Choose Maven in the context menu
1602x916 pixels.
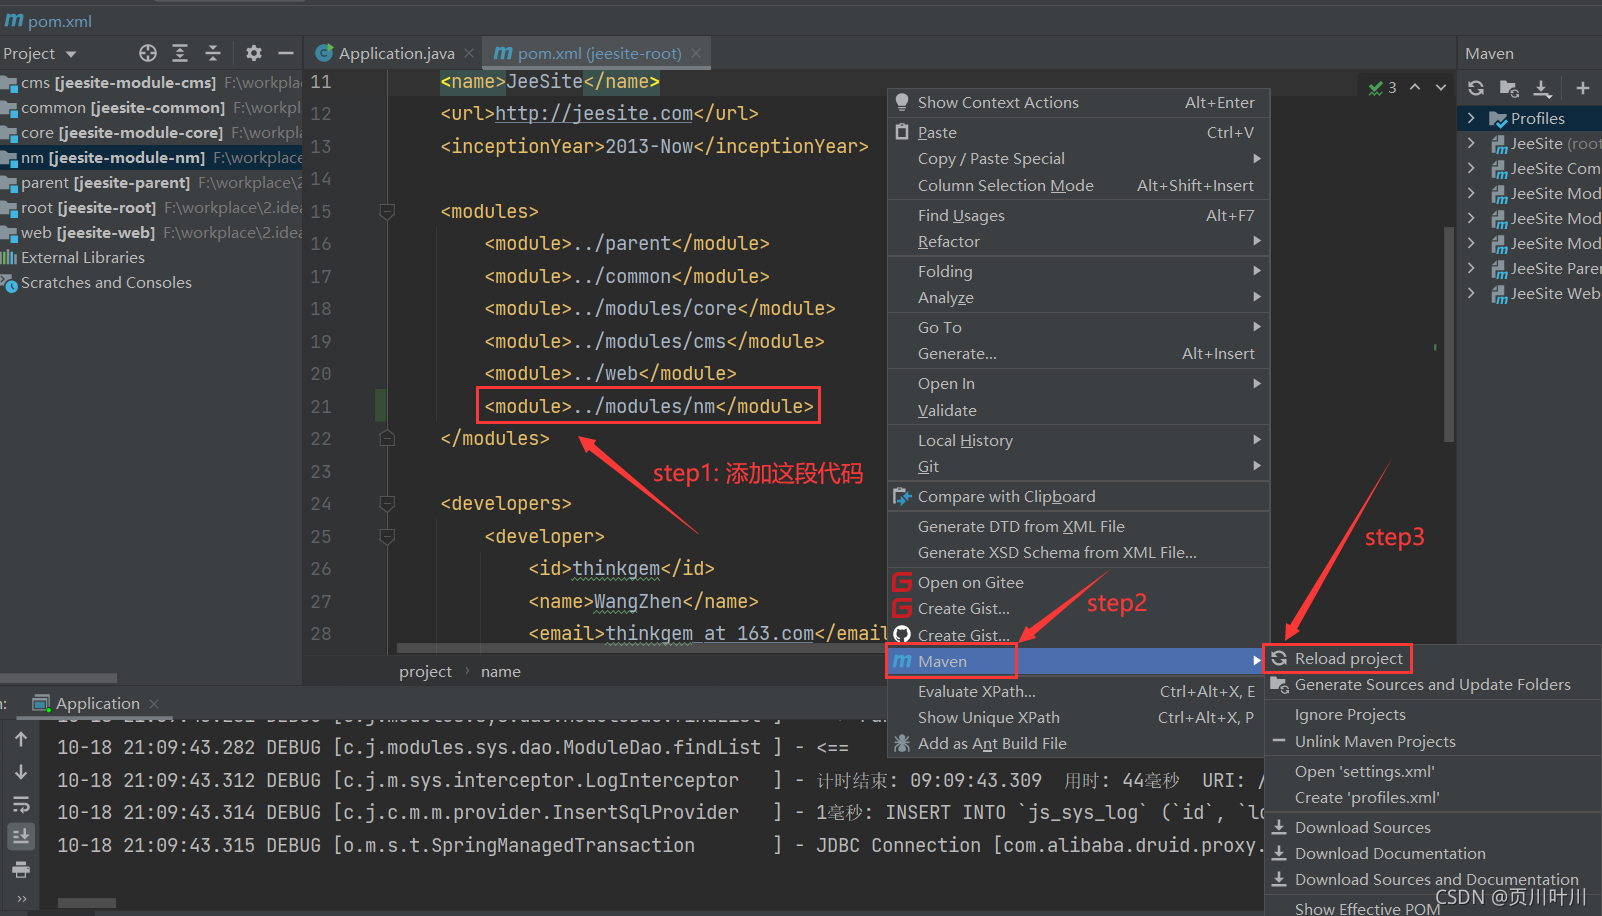[1078, 661]
